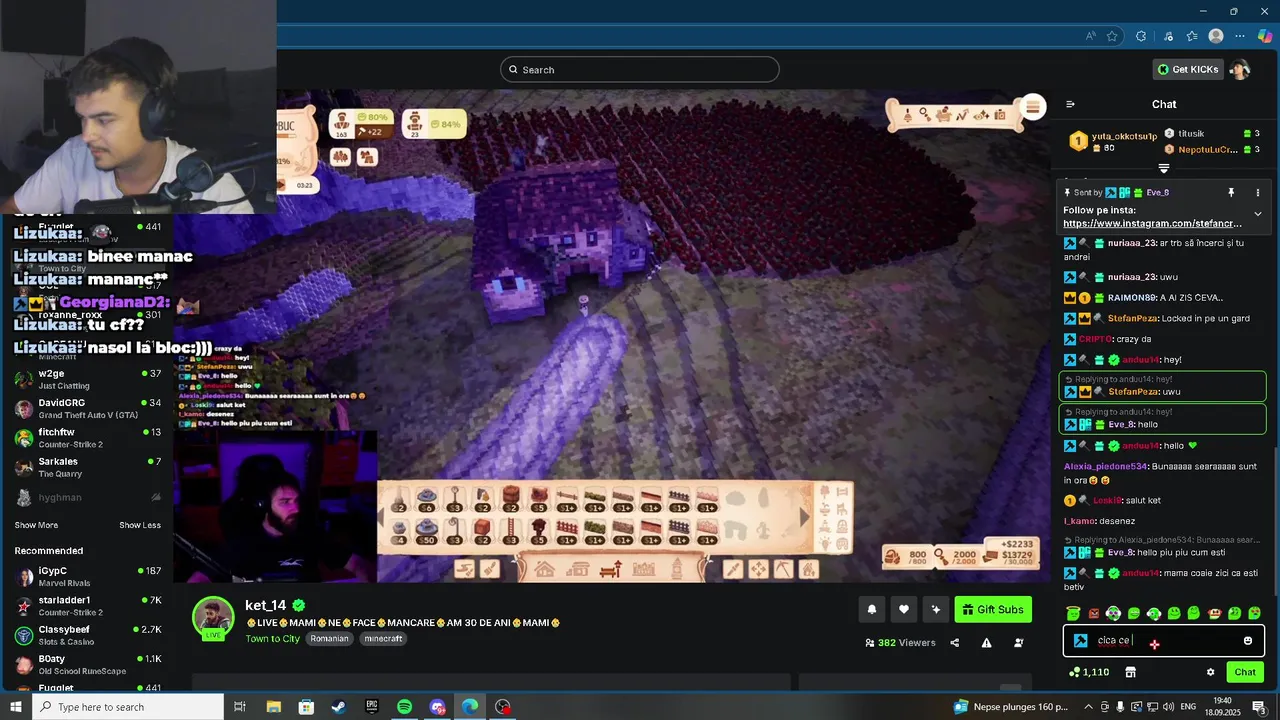Open the emoji picker in chat input
1280x720 pixels.
tap(1248, 641)
